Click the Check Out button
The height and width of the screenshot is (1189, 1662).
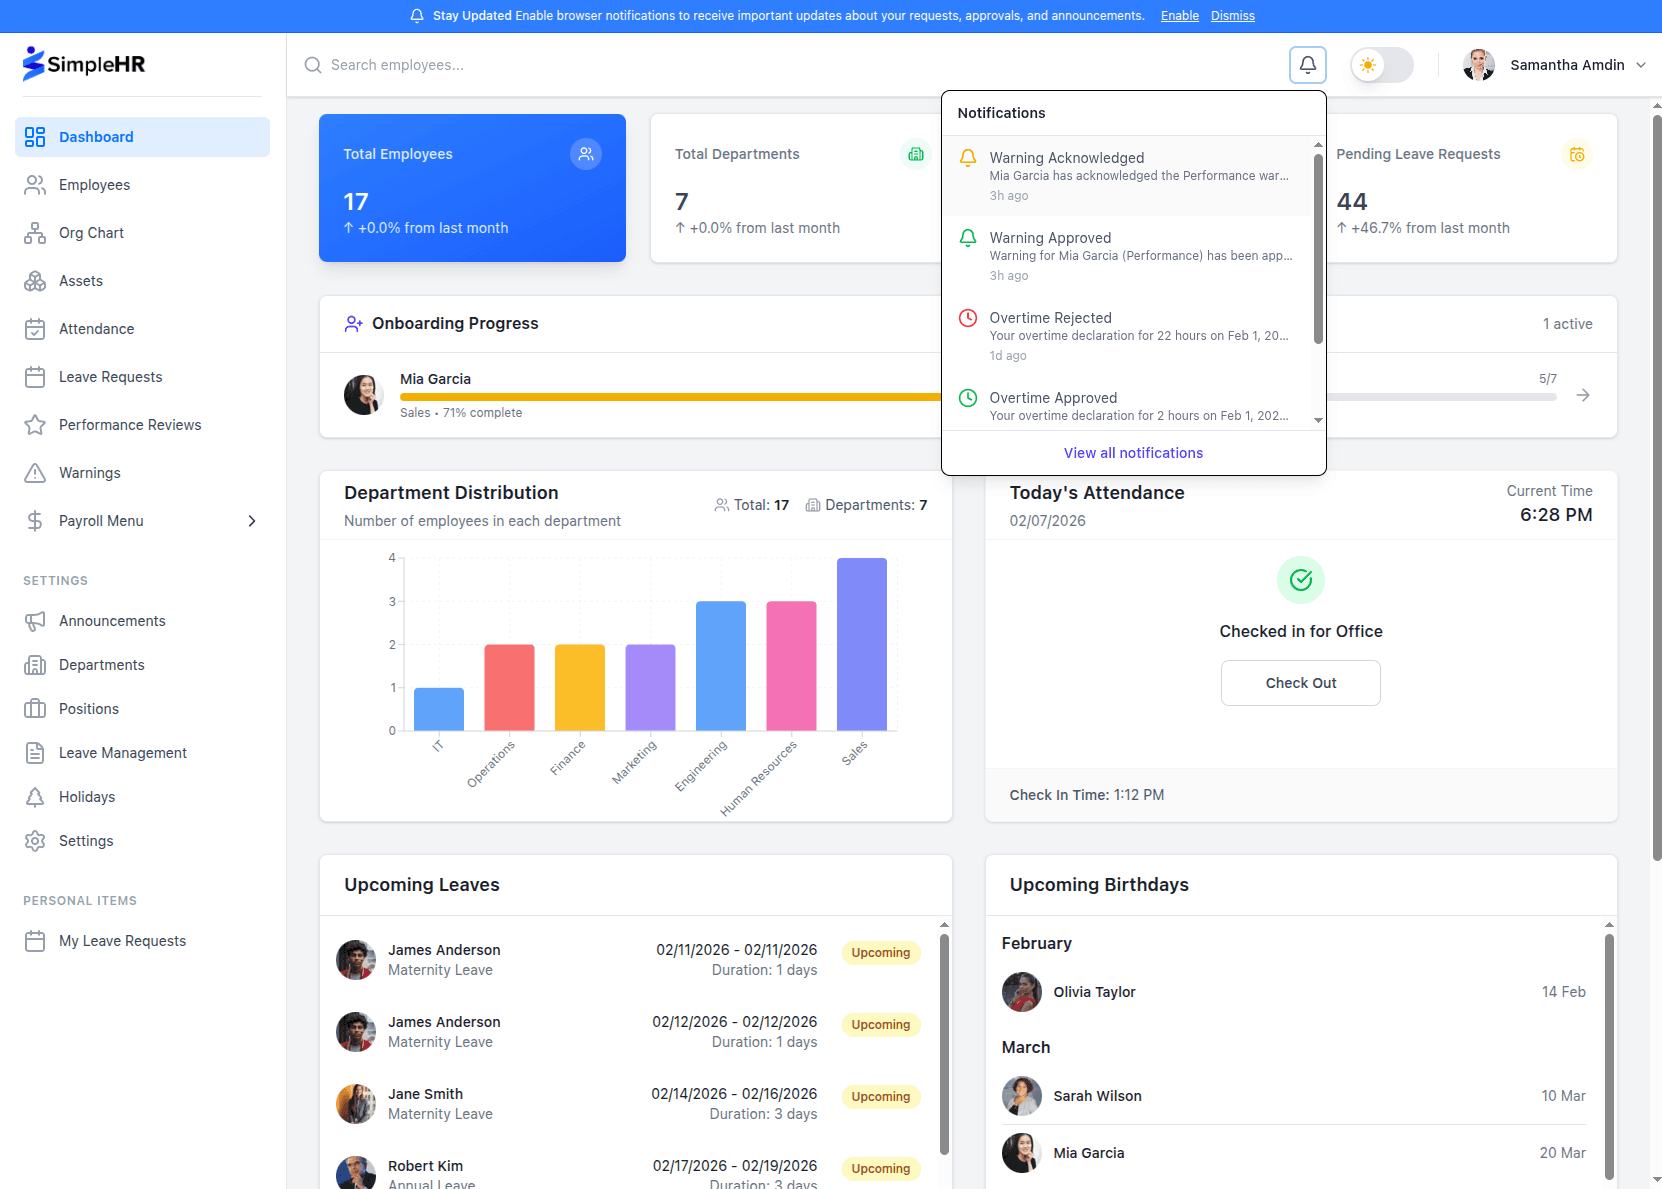[x=1300, y=682]
